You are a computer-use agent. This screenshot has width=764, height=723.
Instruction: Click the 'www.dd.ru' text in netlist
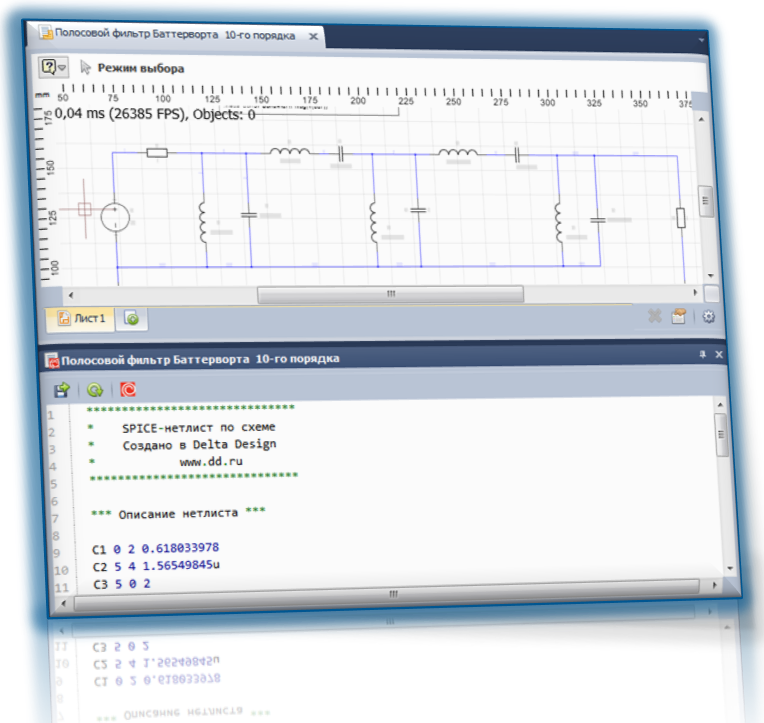(x=211, y=461)
